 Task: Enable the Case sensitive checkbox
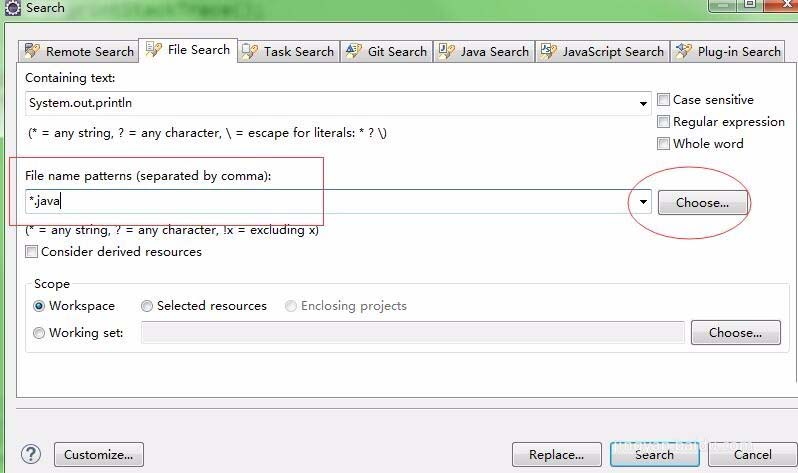pos(664,100)
